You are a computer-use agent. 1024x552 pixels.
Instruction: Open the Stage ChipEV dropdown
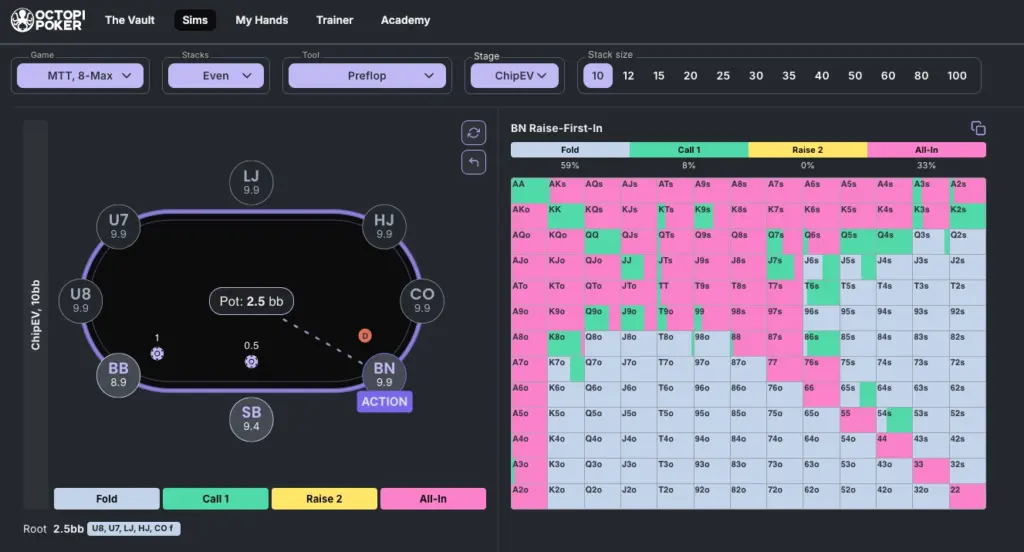click(515, 76)
